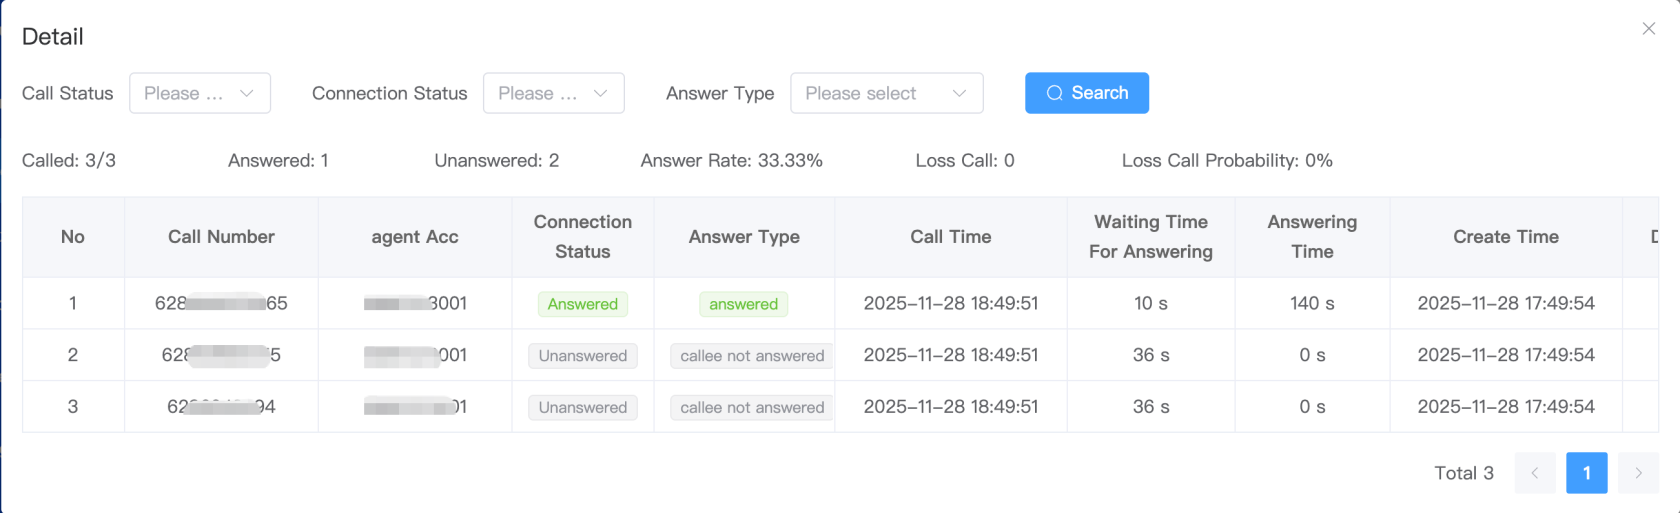
Task: Close the Detail dialog
Action: [x=1648, y=29]
